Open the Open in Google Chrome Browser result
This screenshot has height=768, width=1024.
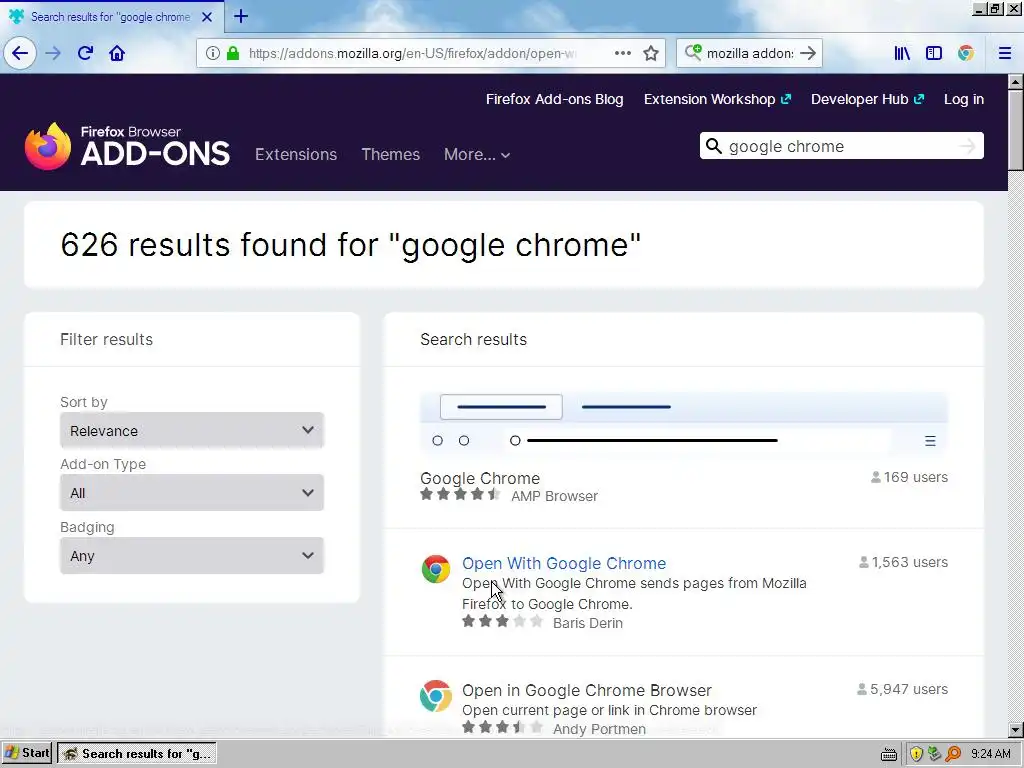[586, 690]
